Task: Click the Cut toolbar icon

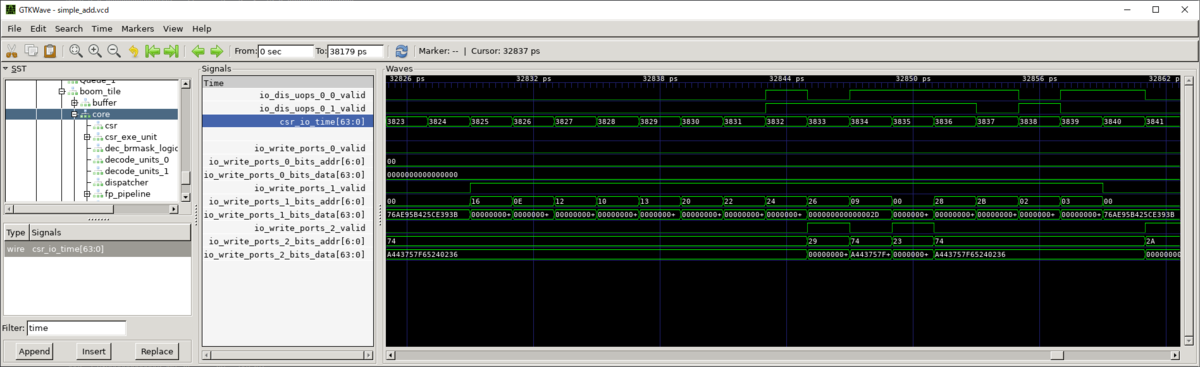Action: (13, 51)
